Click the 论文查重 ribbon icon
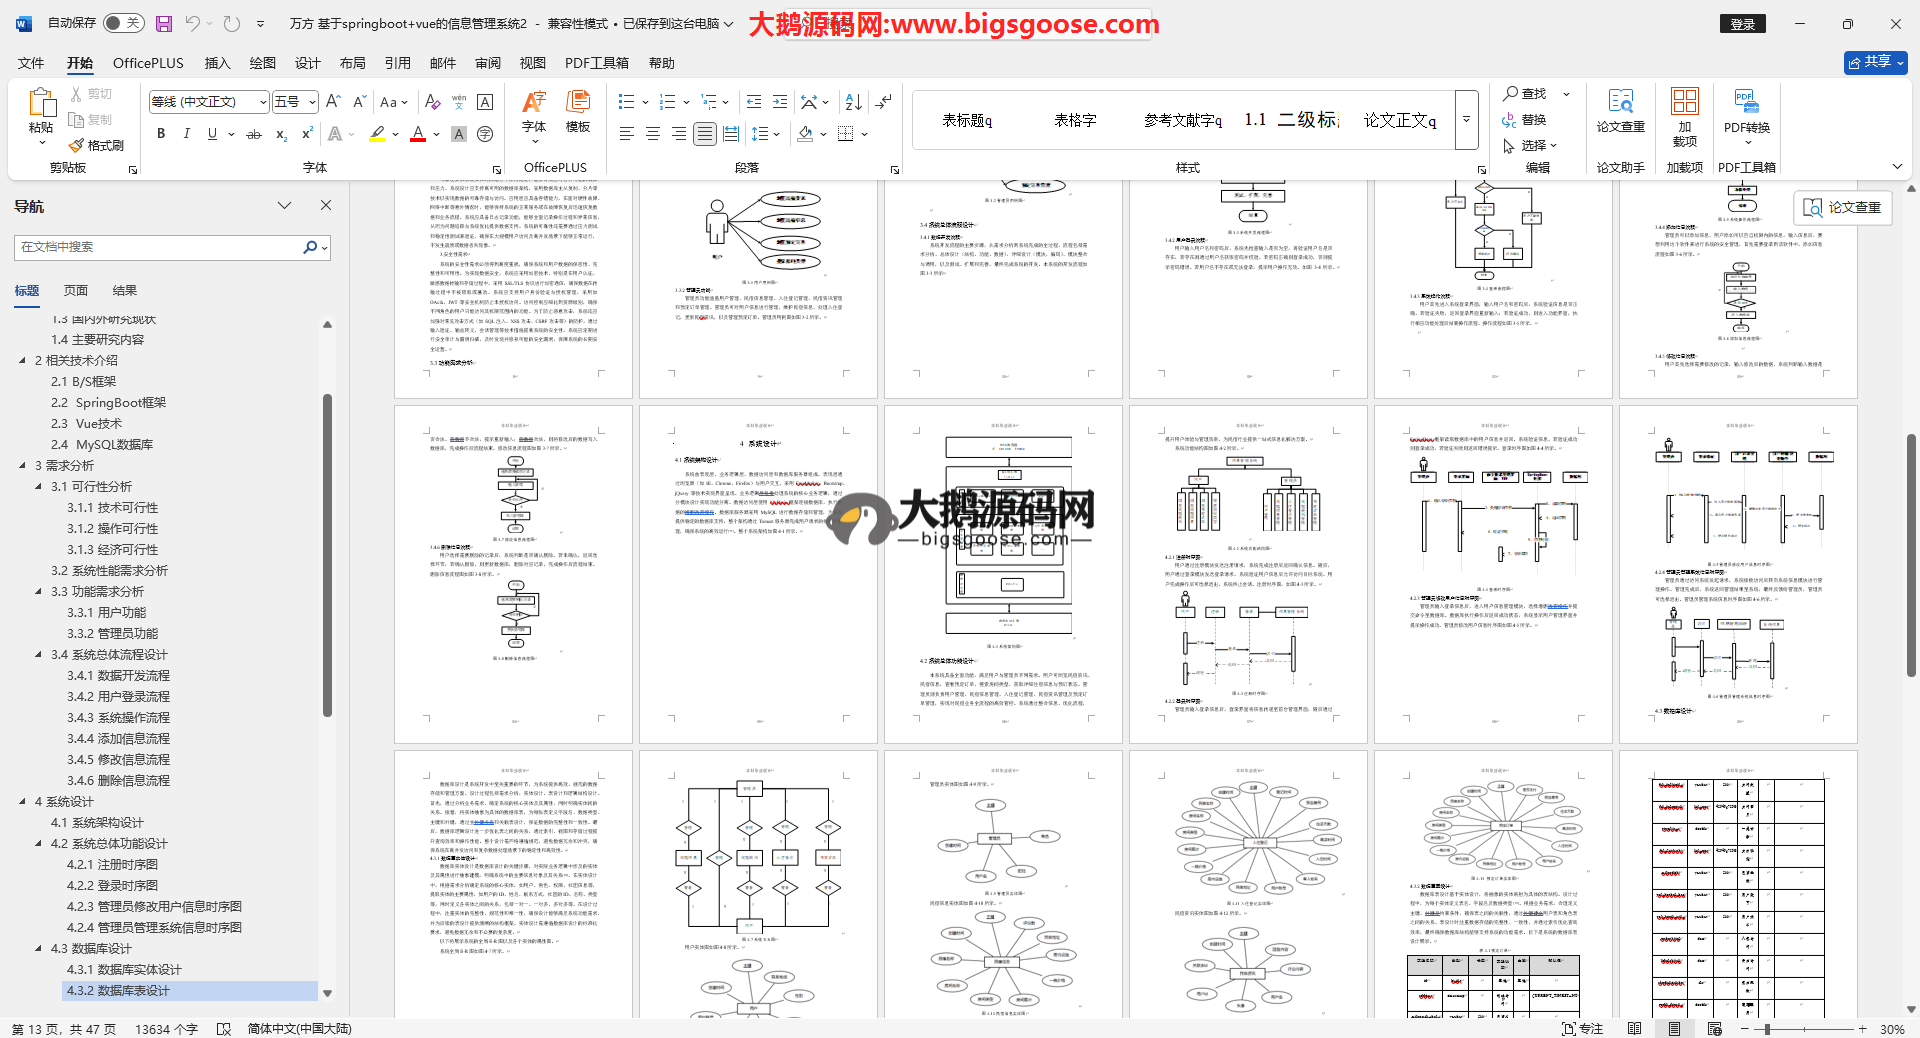 point(1620,113)
